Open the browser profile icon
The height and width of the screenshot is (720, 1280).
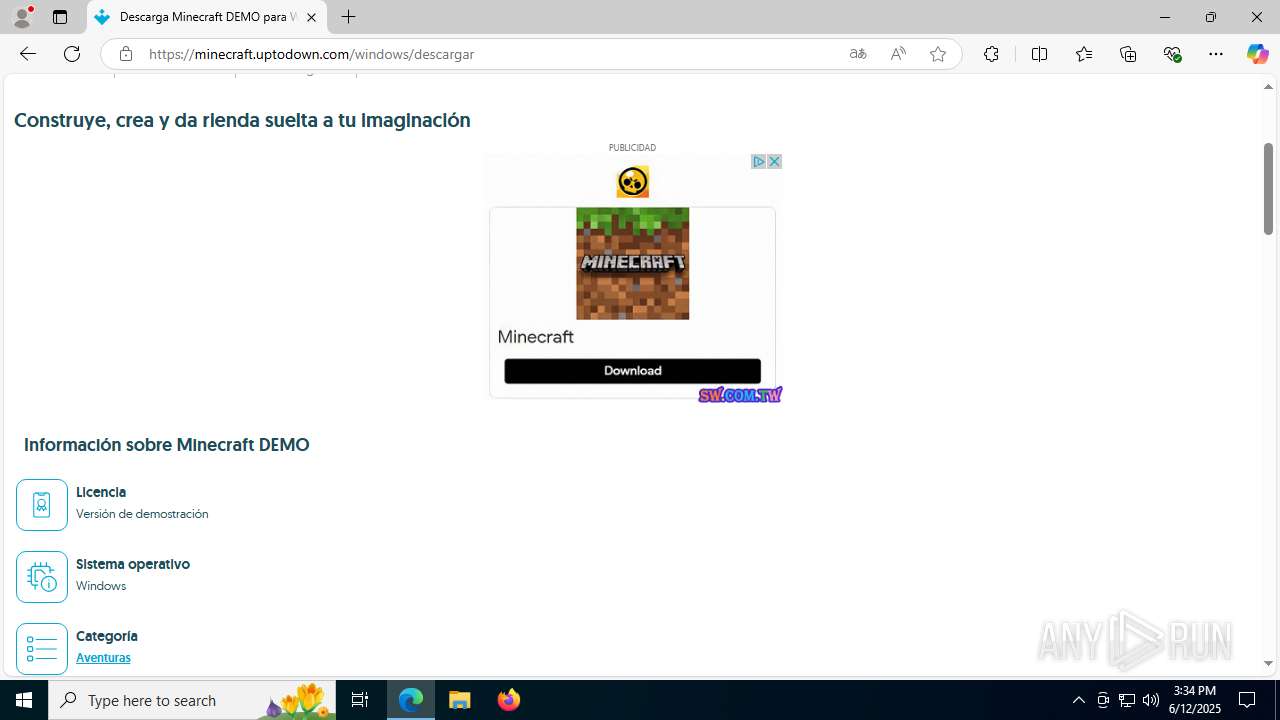pyautogui.click(x=22, y=17)
